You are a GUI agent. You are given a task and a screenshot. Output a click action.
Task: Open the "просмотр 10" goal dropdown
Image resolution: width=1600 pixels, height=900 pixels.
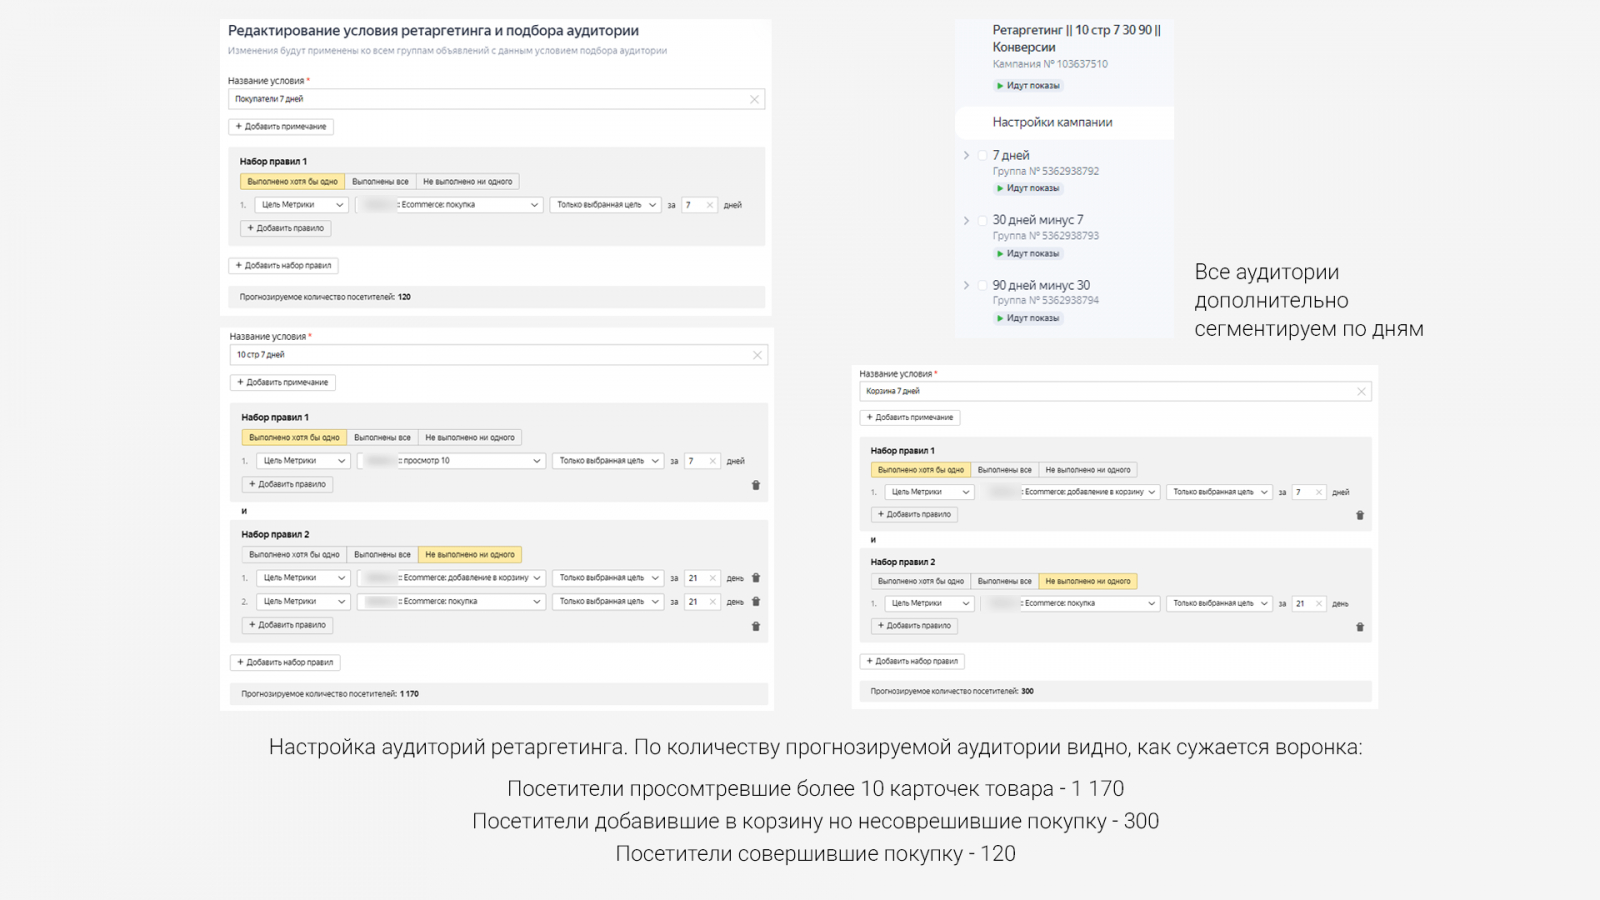(x=451, y=461)
